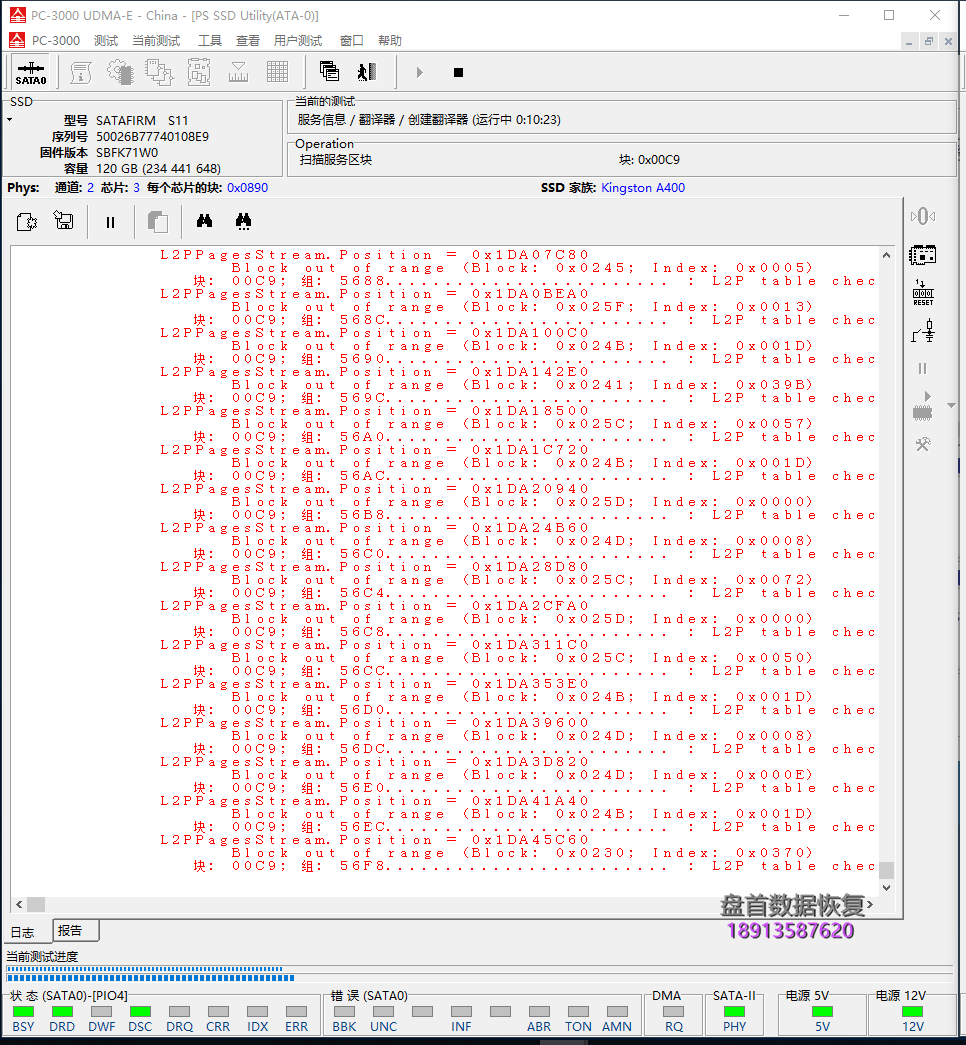Switch to the 报告 tab
The image size is (966, 1045).
pos(75,930)
